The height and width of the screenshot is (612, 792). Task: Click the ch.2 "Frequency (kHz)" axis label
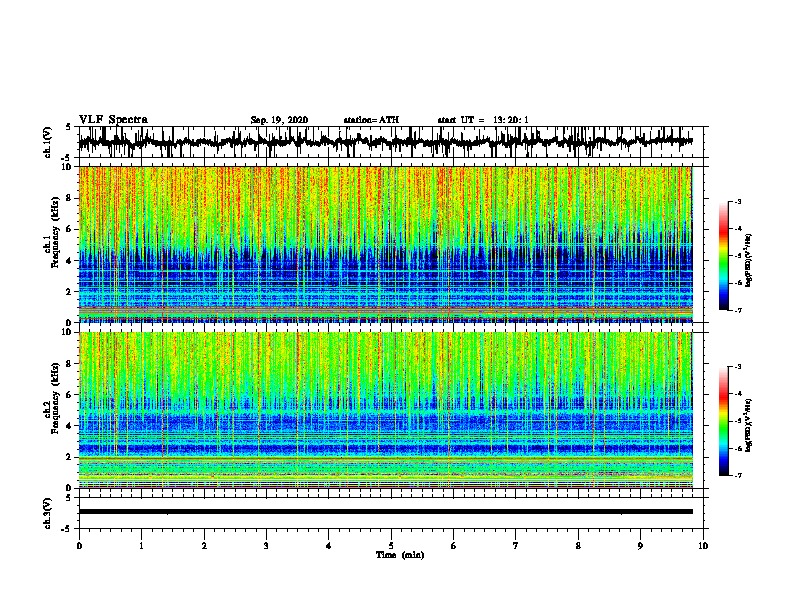click(56, 398)
